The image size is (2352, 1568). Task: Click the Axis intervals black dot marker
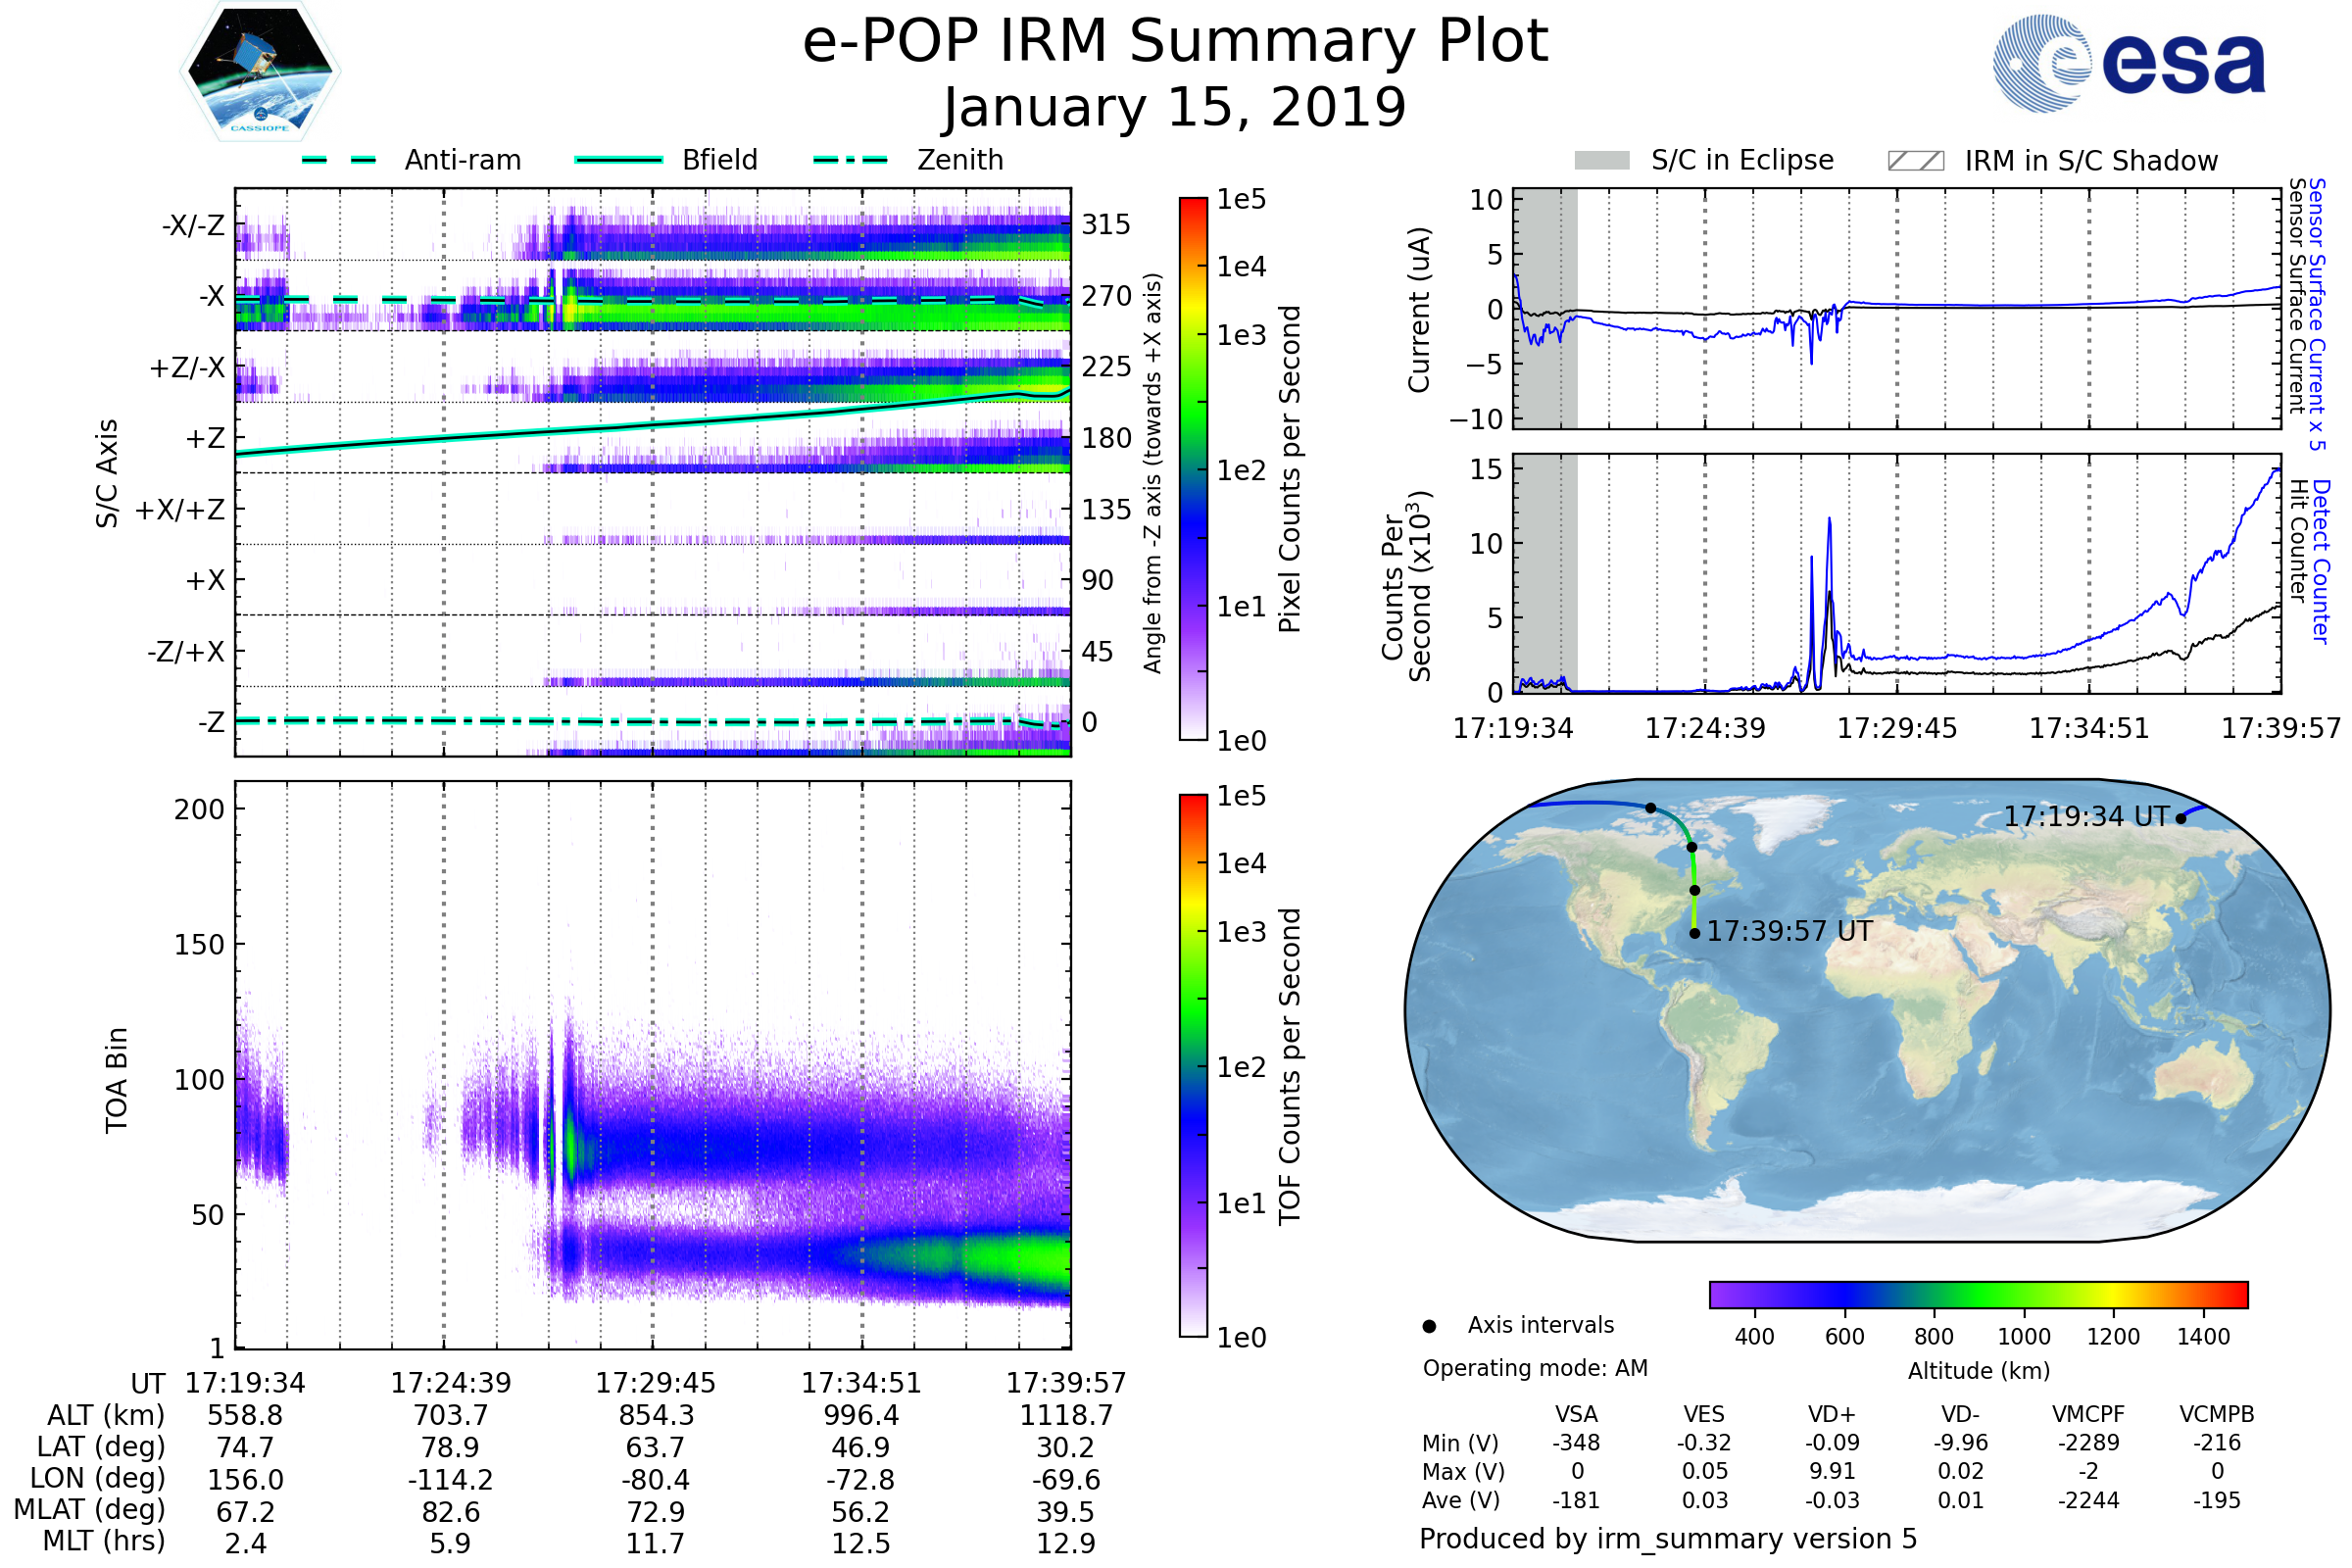pos(1429,1326)
